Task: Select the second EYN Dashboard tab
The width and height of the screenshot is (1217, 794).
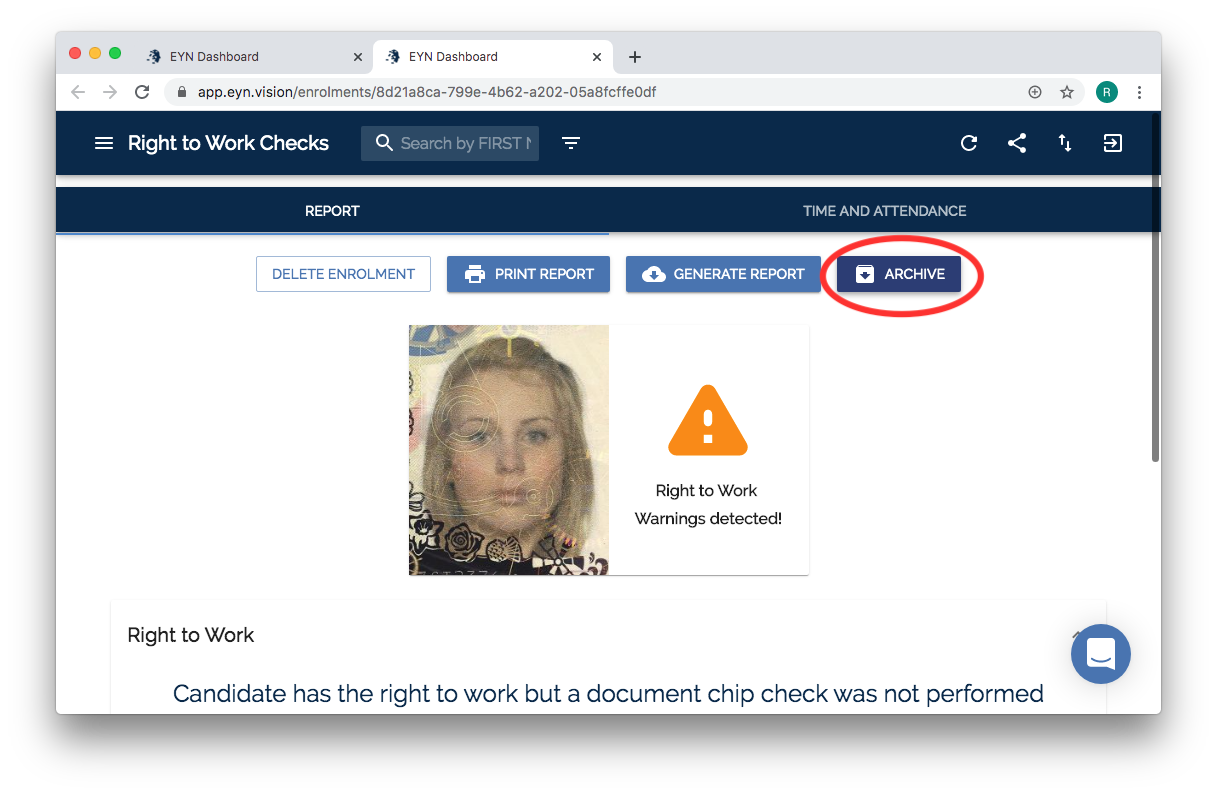Action: [493, 57]
